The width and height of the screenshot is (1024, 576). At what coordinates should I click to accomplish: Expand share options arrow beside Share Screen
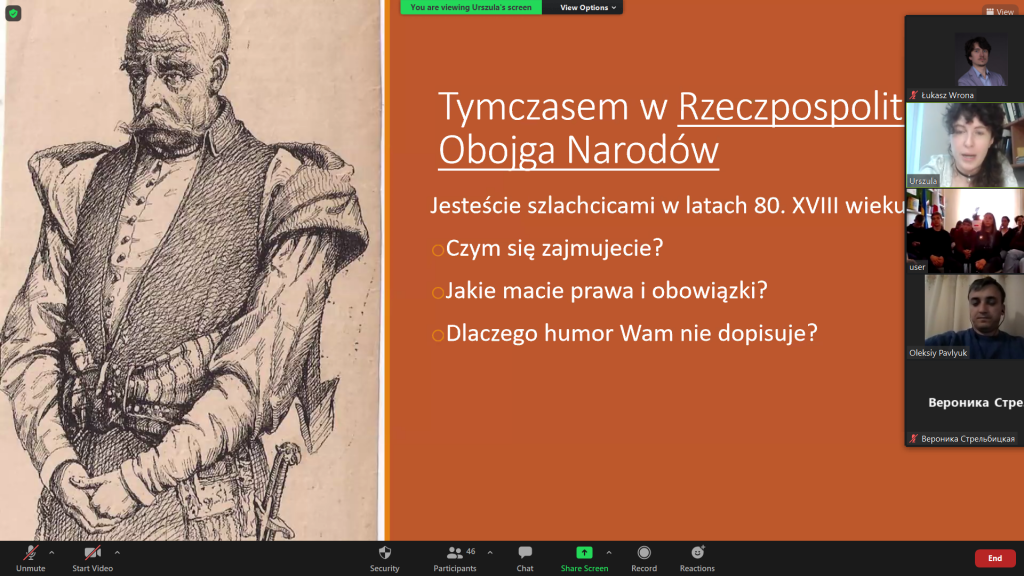click(x=609, y=552)
